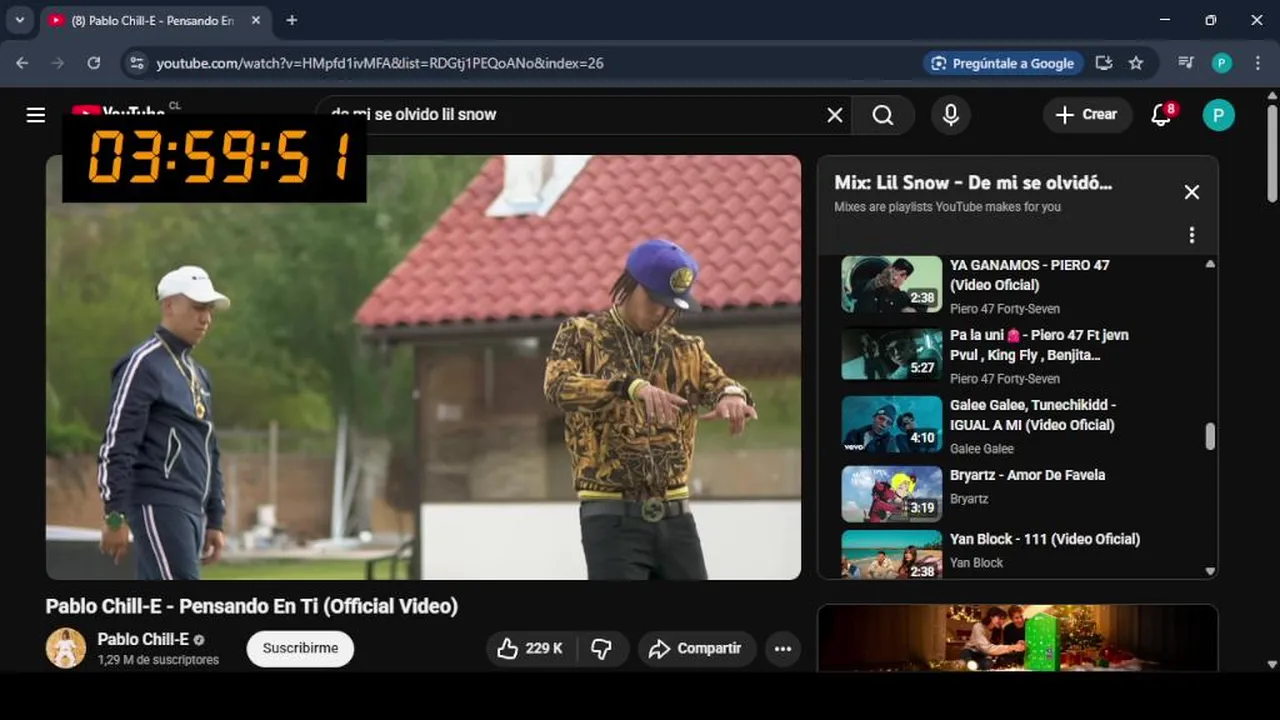
Task: Open the Piero 47 Forty-Seven channel name under YA GANAMOS
Action: [1005, 309]
